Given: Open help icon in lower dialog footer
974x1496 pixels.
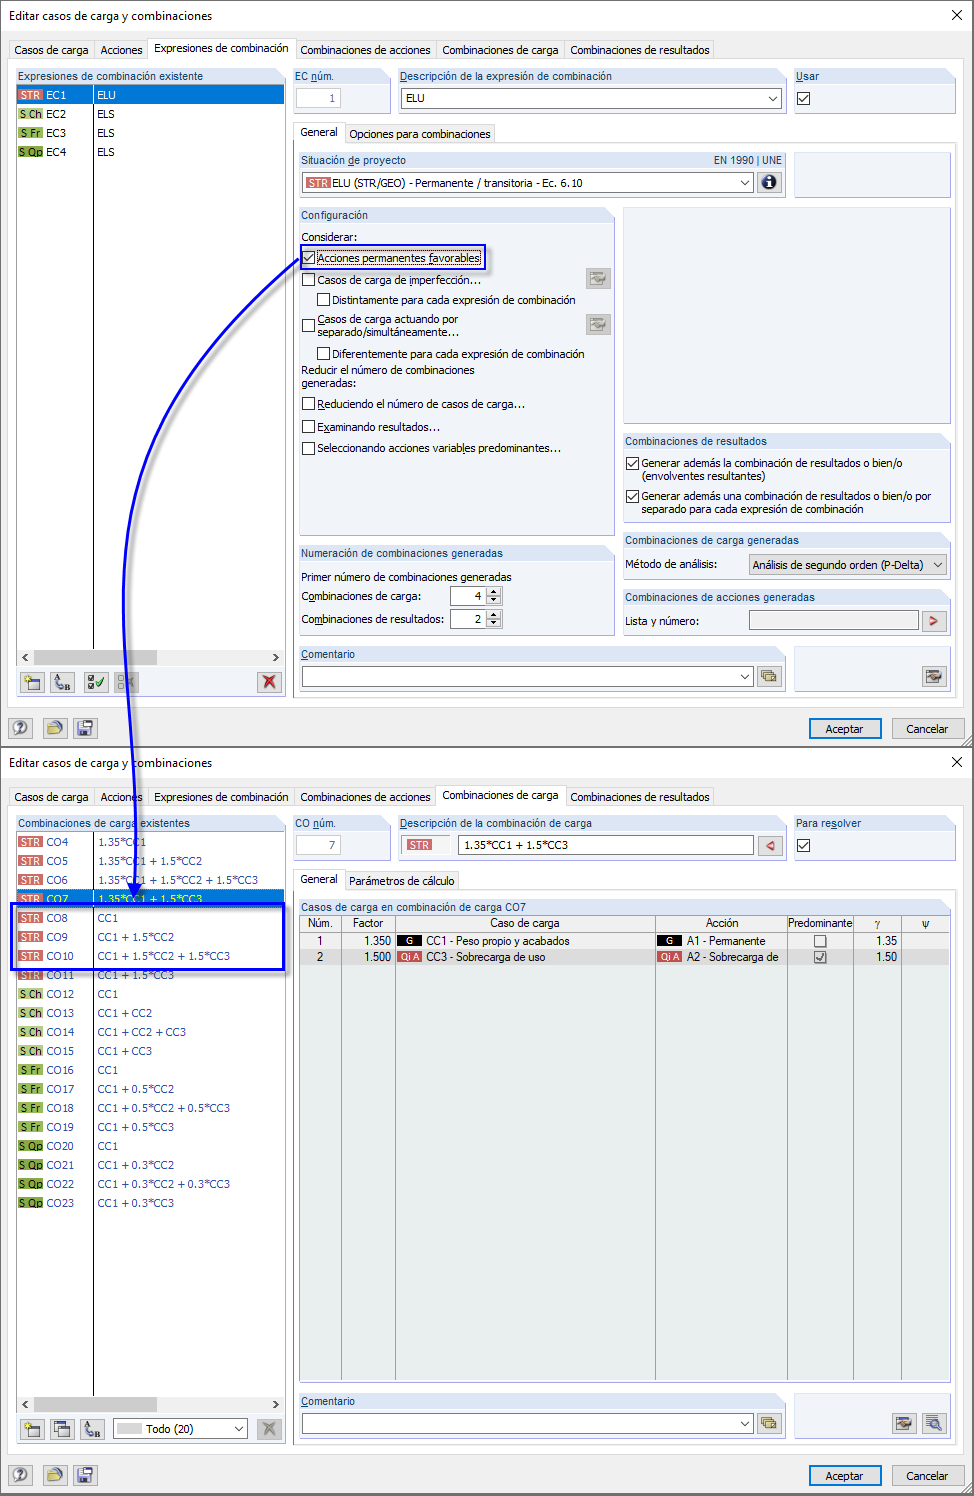Looking at the screenshot, I should [21, 1475].
